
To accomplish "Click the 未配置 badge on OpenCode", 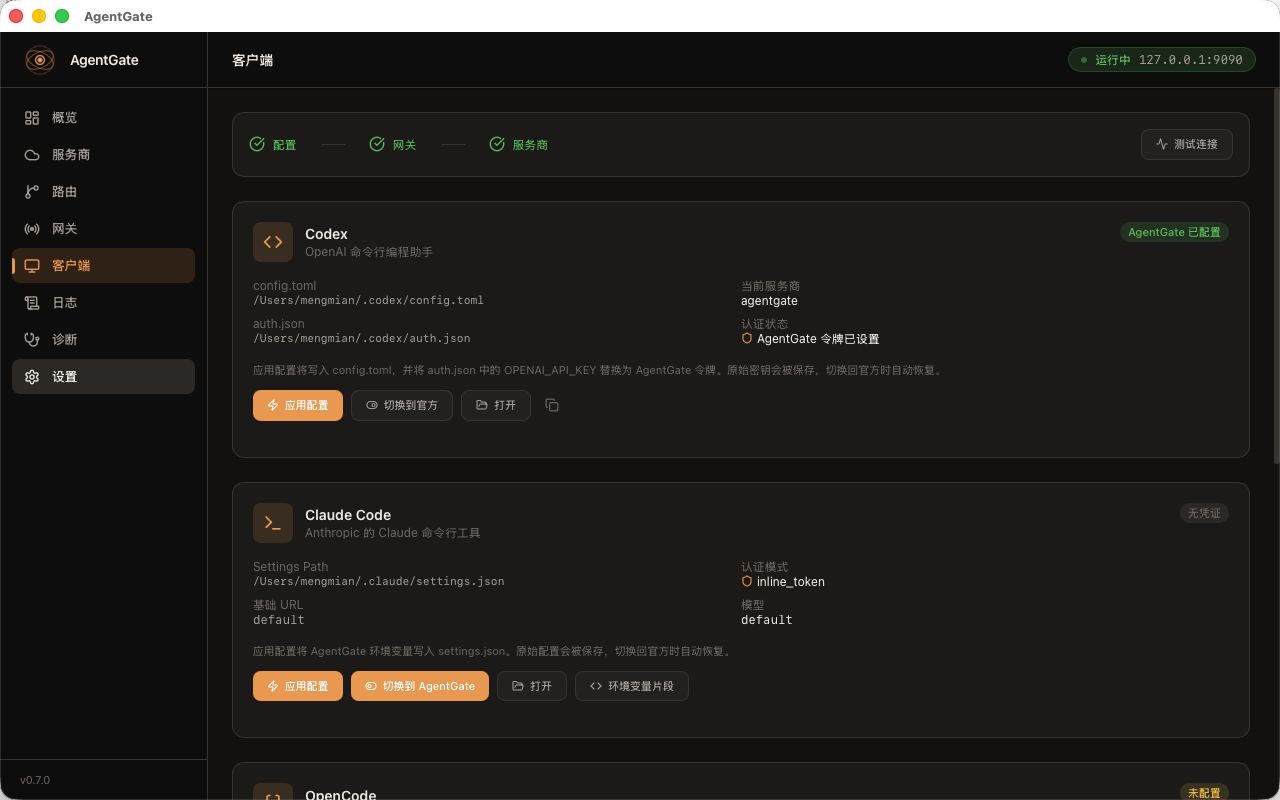I will point(1204,793).
